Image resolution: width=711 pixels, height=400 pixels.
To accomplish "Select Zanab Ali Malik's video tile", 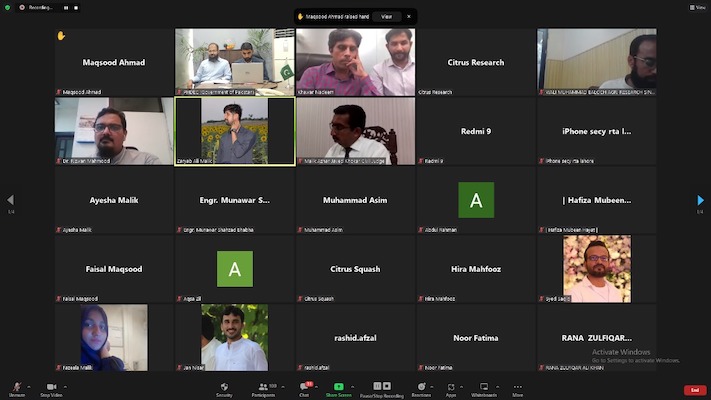I will [x=235, y=131].
